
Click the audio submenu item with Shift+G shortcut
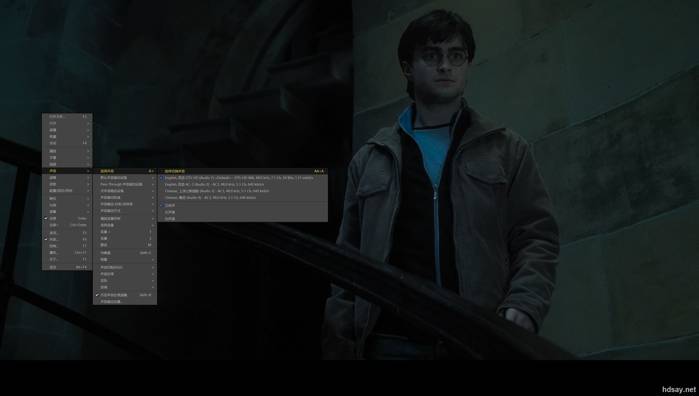click(125, 252)
